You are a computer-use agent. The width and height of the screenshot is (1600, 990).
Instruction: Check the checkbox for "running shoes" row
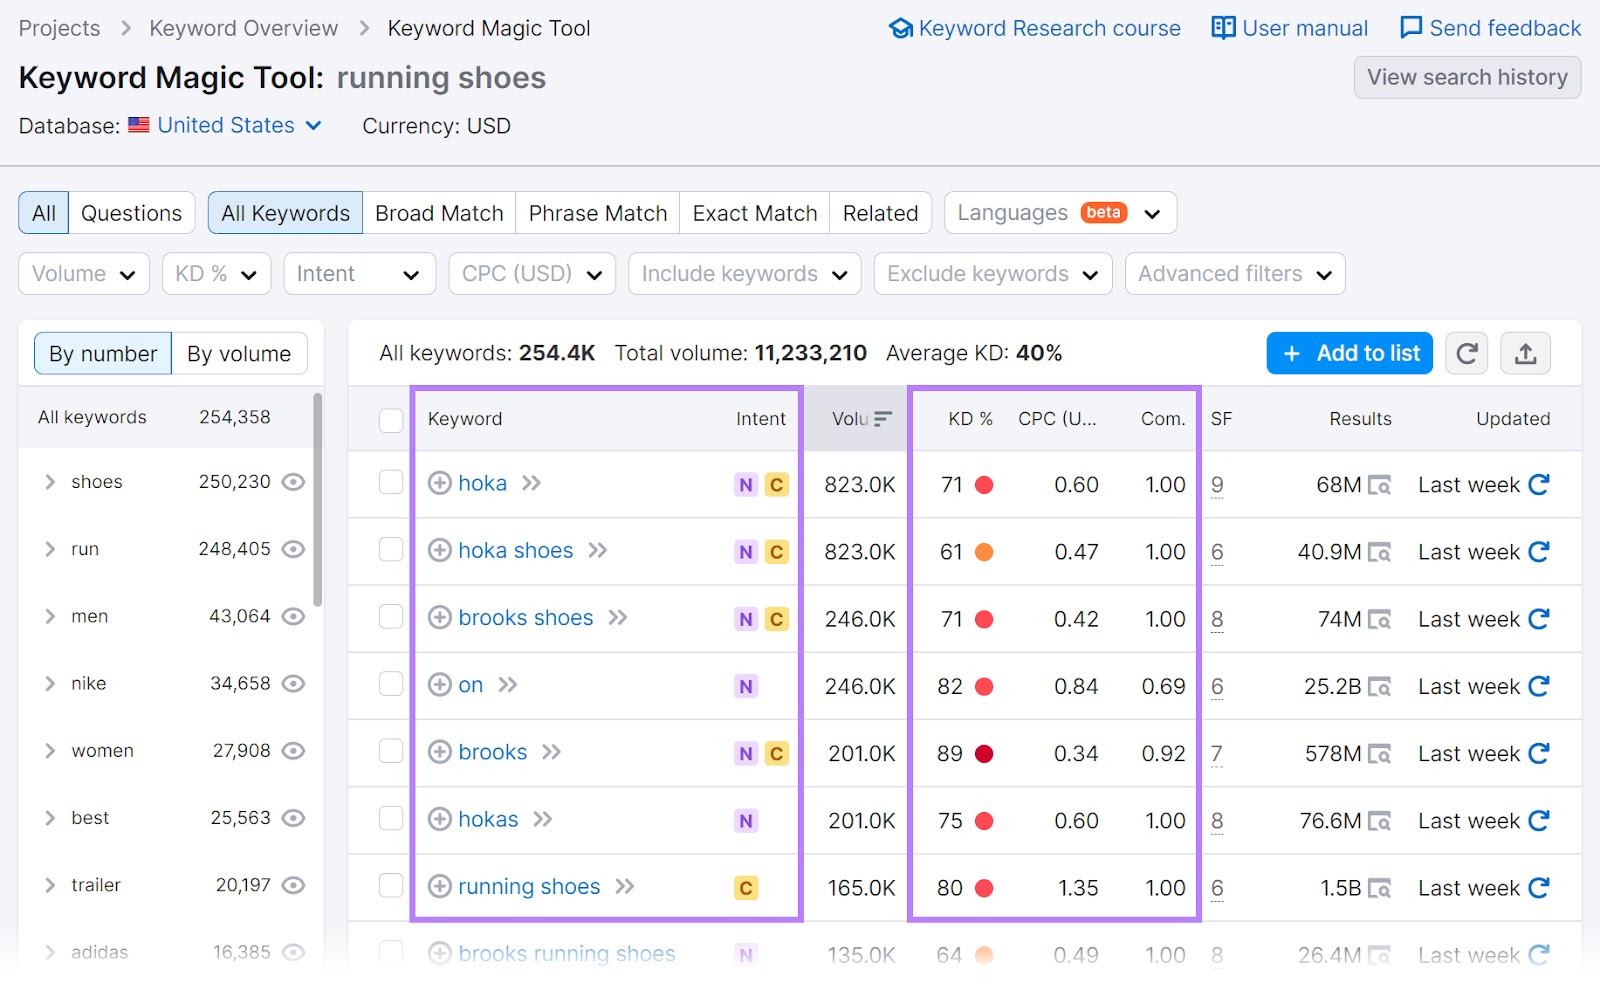[x=390, y=887]
